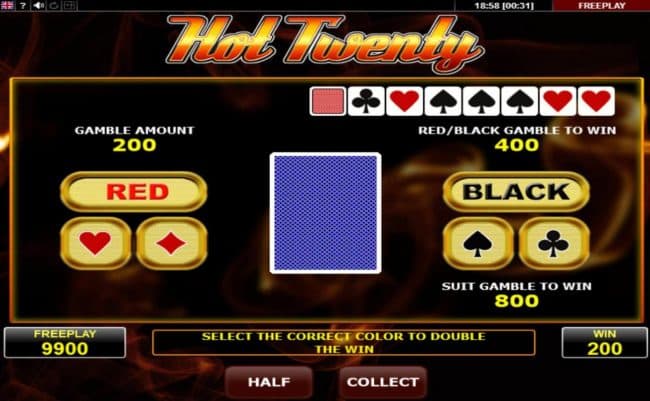650x401 pixels.
Task: Open the question mark help icon
Action: (x=23, y=5)
